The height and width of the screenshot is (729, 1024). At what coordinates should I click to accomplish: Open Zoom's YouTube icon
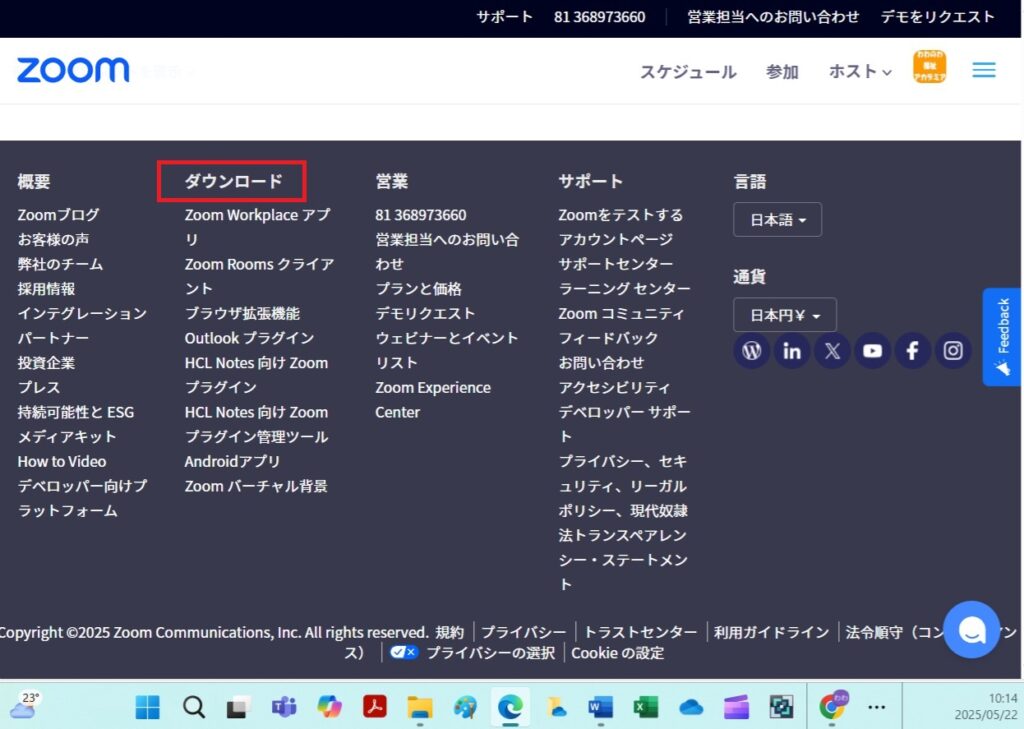pyautogui.click(x=872, y=351)
